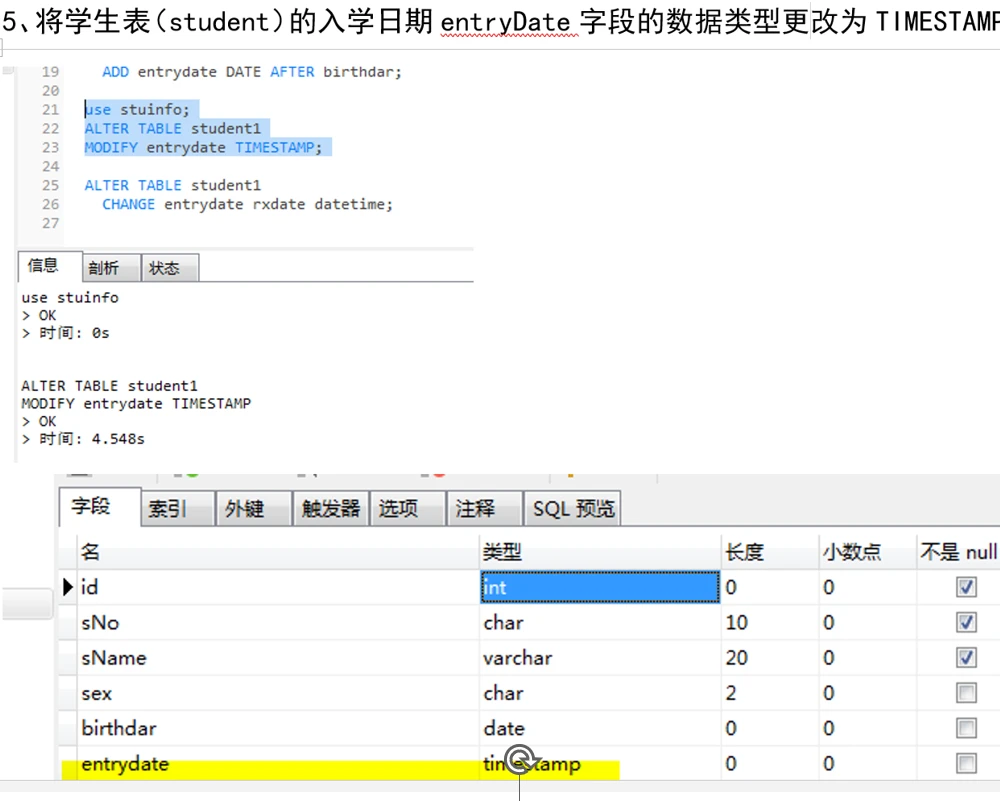Click the length cell of sName
Viewport: 1000px width, 801px height.
[x=767, y=658]
